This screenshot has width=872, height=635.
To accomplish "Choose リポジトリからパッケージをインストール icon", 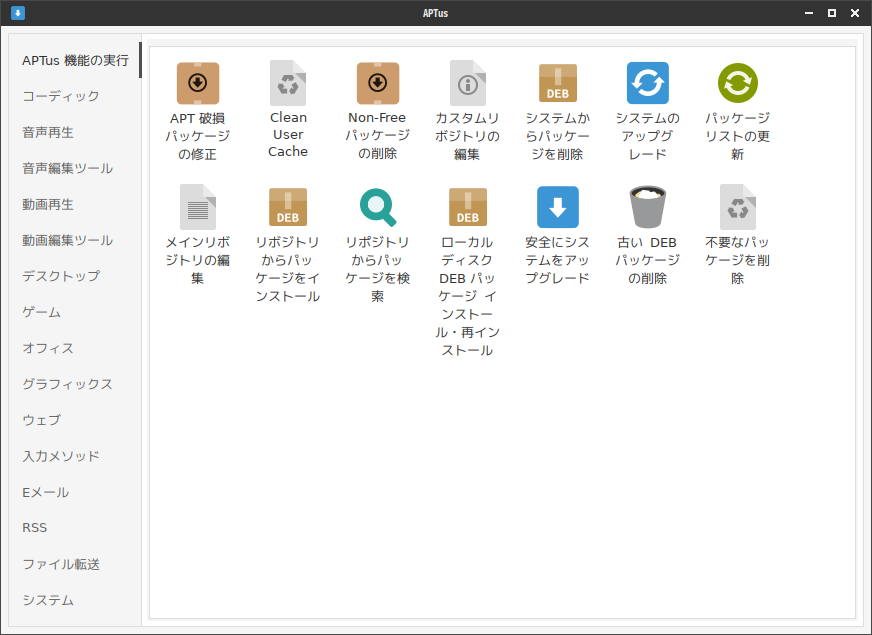I will tap(288, 207).
